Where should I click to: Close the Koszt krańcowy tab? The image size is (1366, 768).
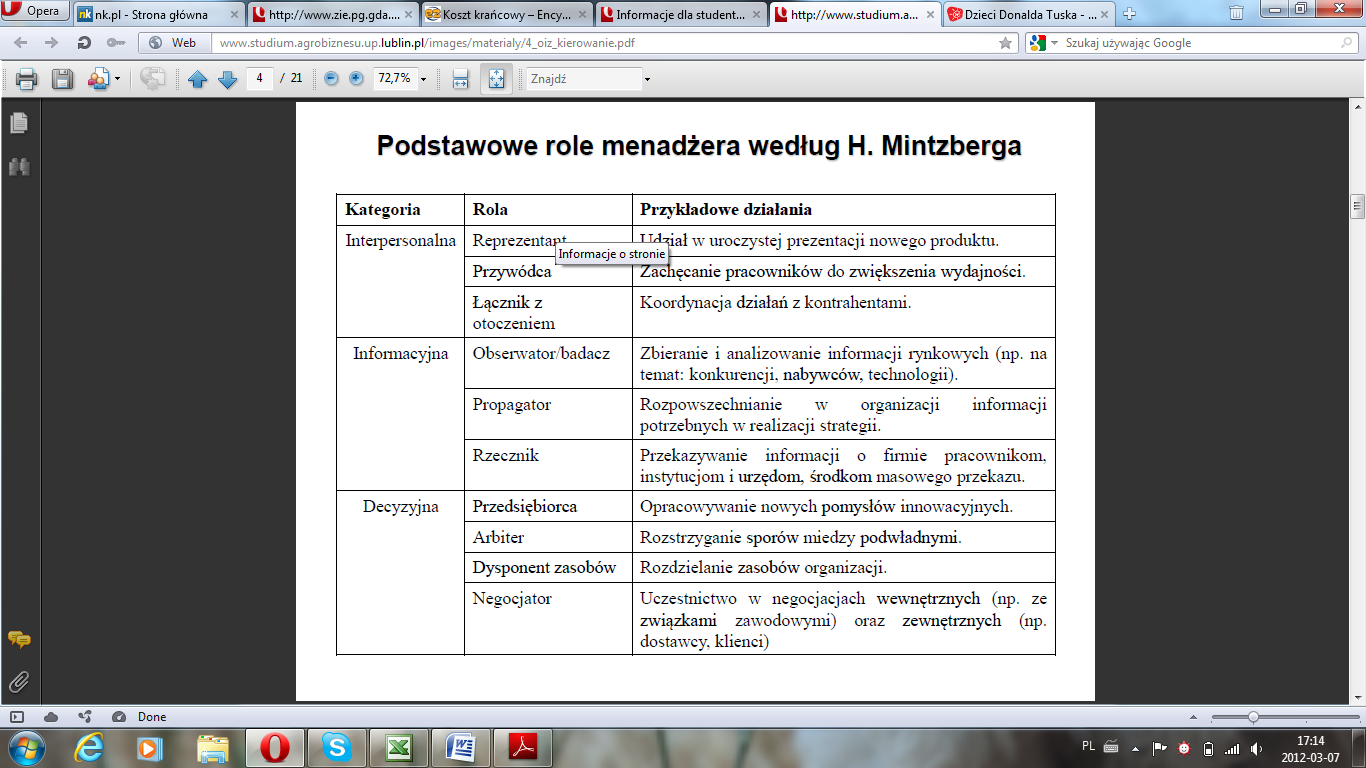[x=582, y=15]
